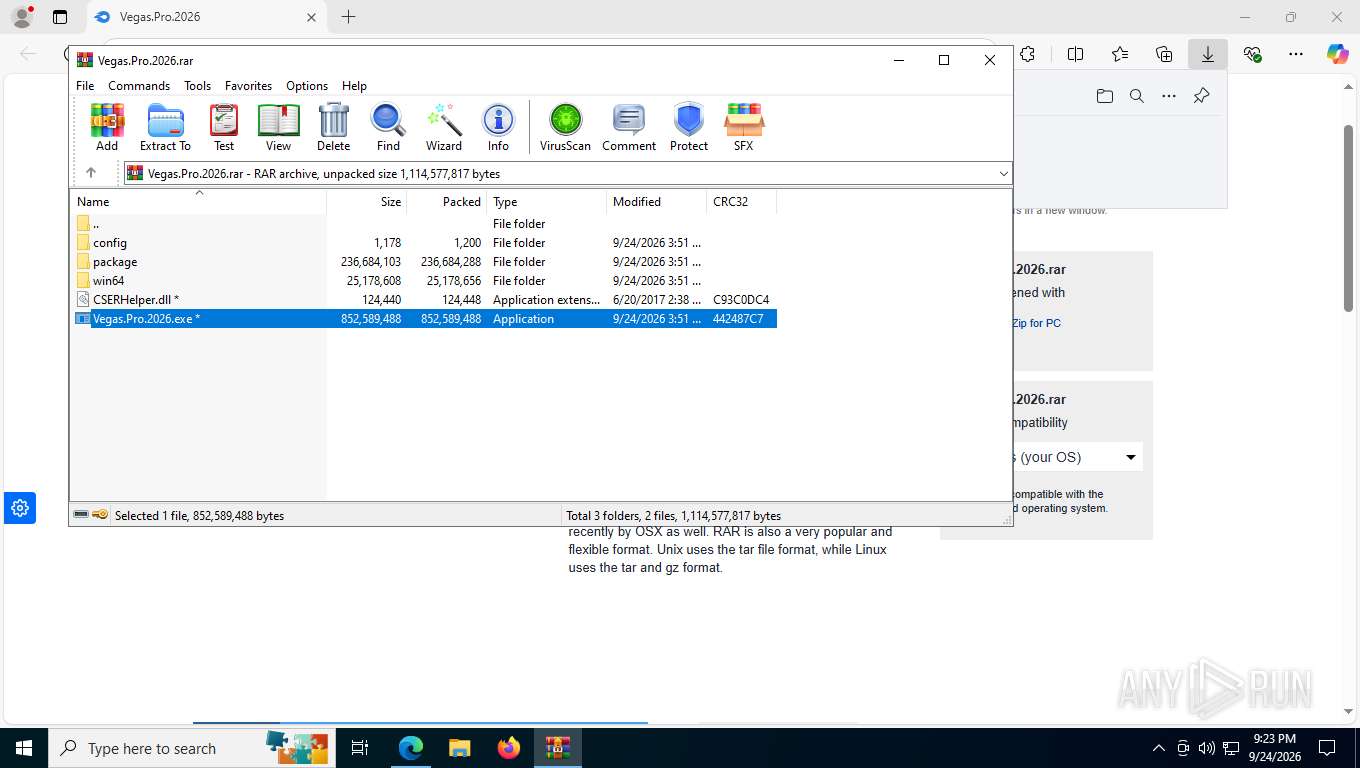Open the View toolbar button
The height and width of the screenshot is (768, 1360).
[278, 127]
